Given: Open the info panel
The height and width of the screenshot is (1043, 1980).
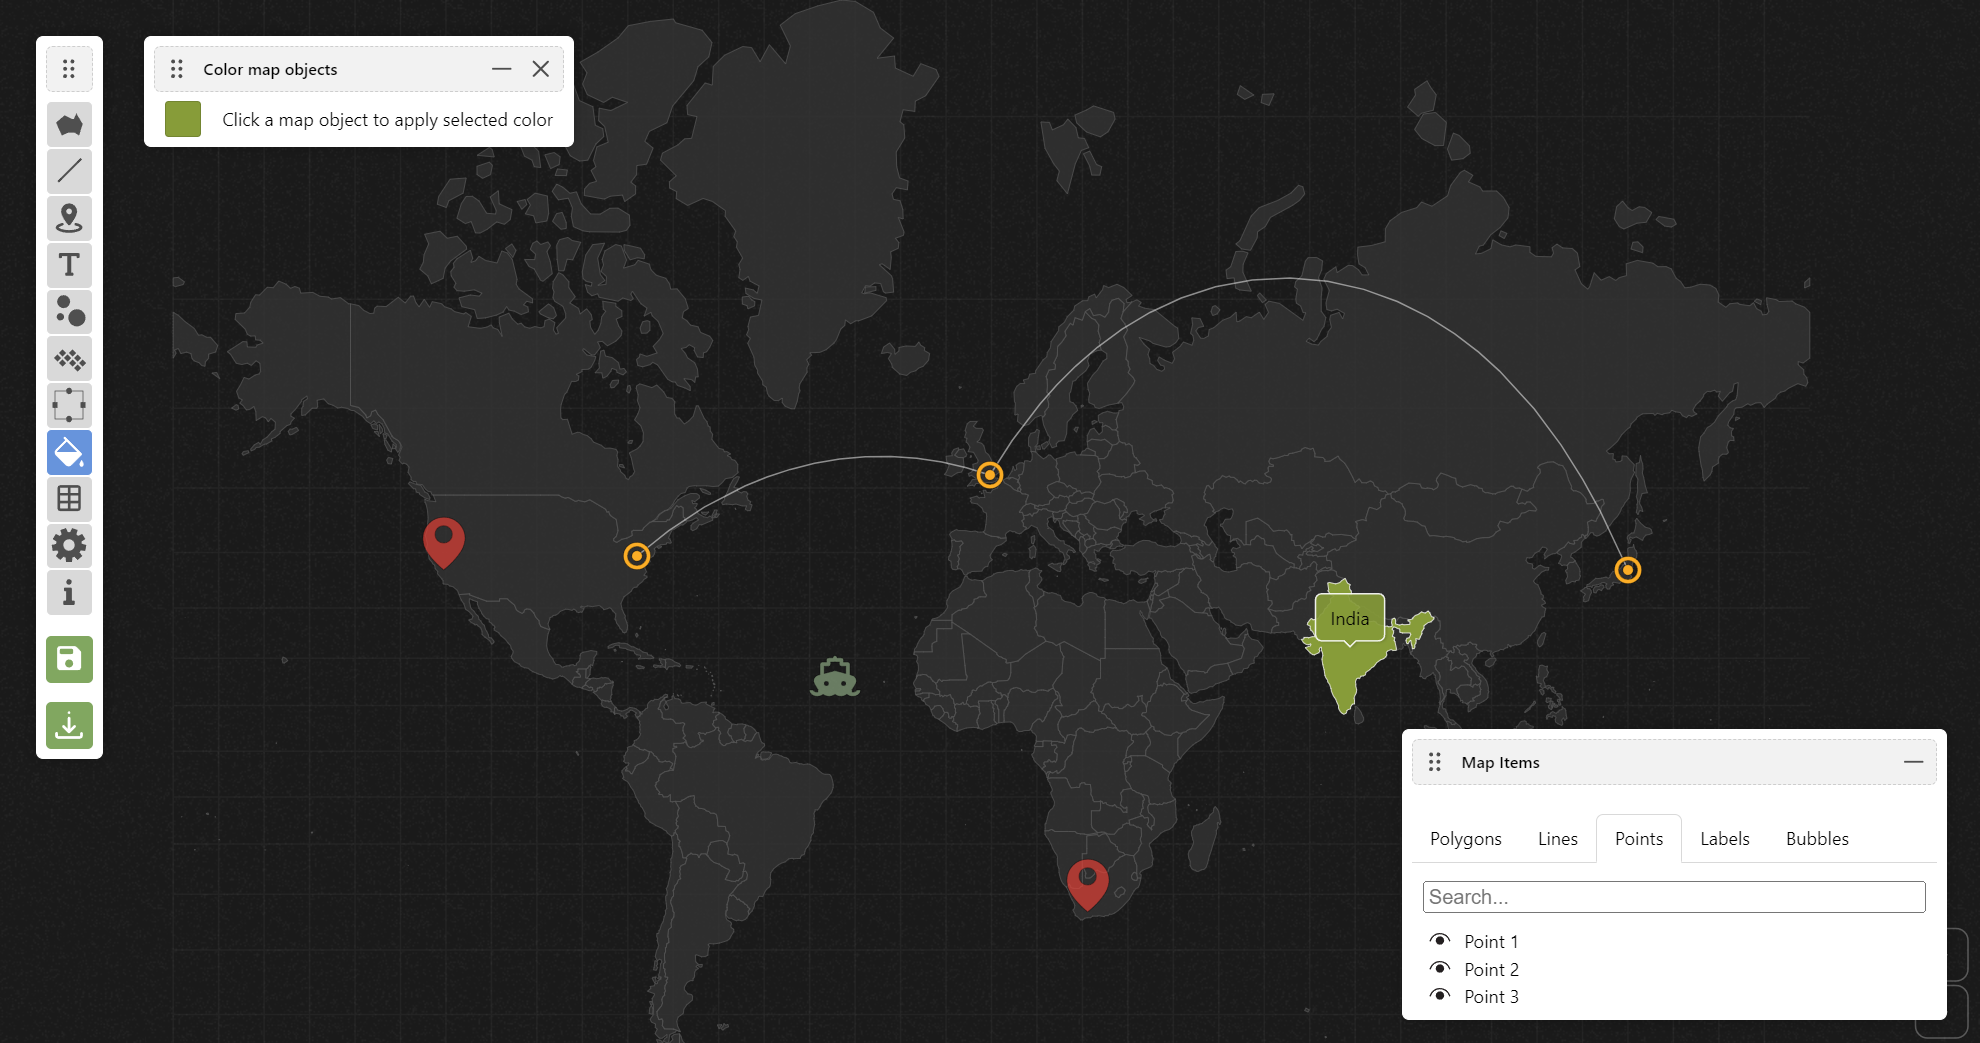Looking at the screenshot, I should pos(69,592).
